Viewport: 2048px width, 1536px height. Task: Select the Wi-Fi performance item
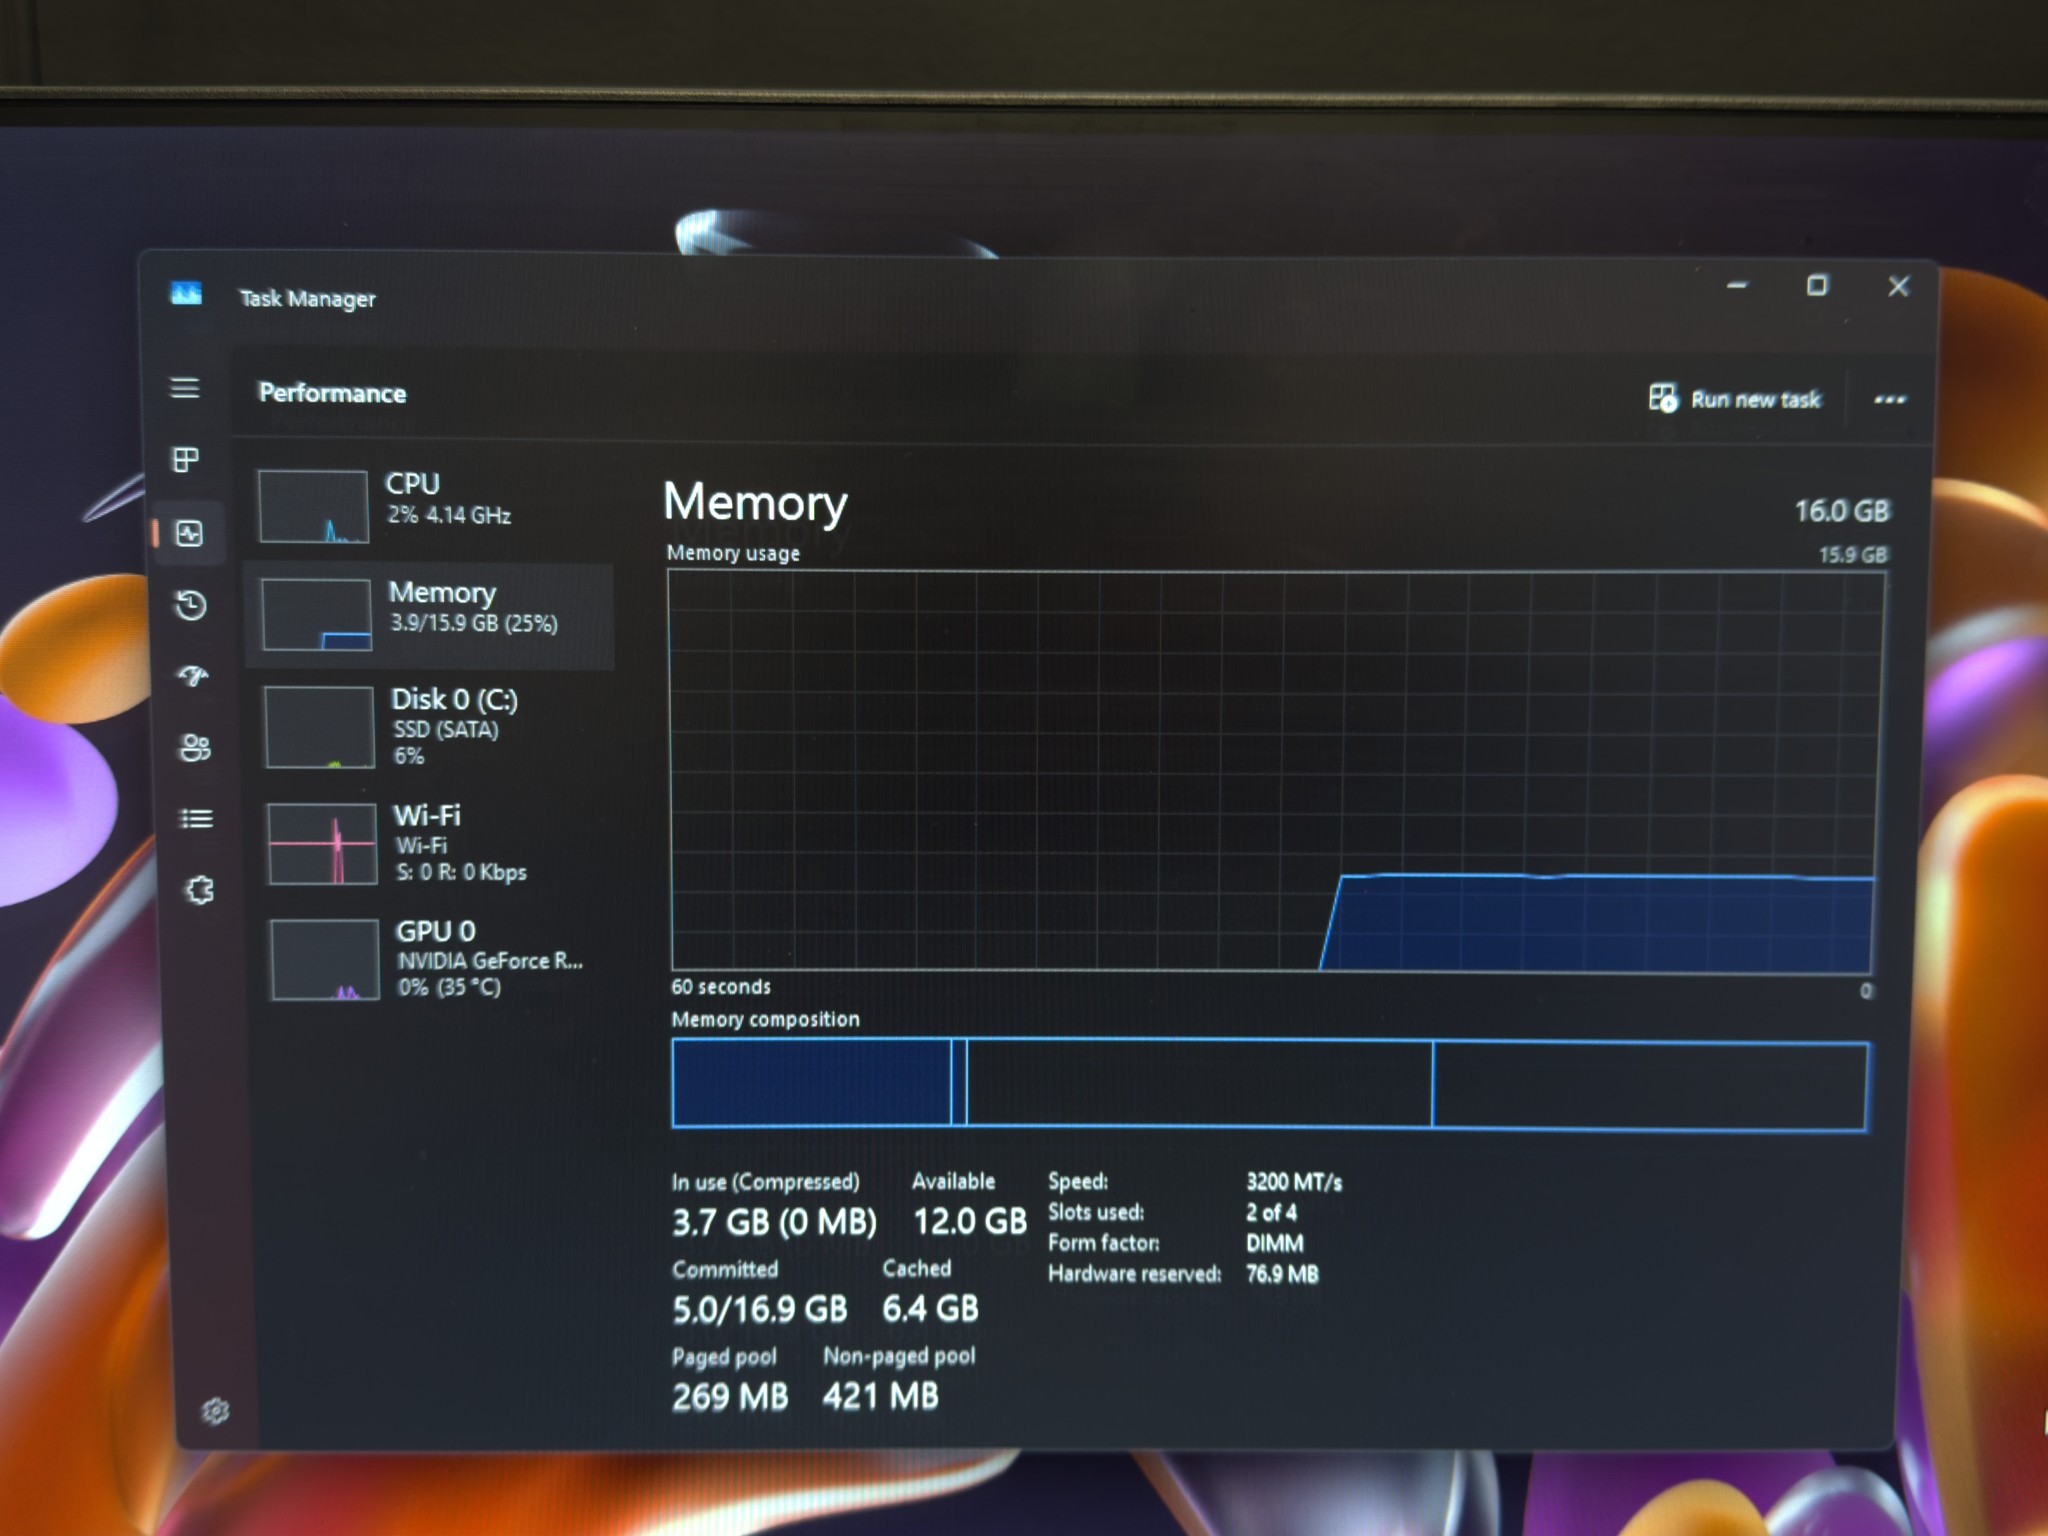pos(434,843)
